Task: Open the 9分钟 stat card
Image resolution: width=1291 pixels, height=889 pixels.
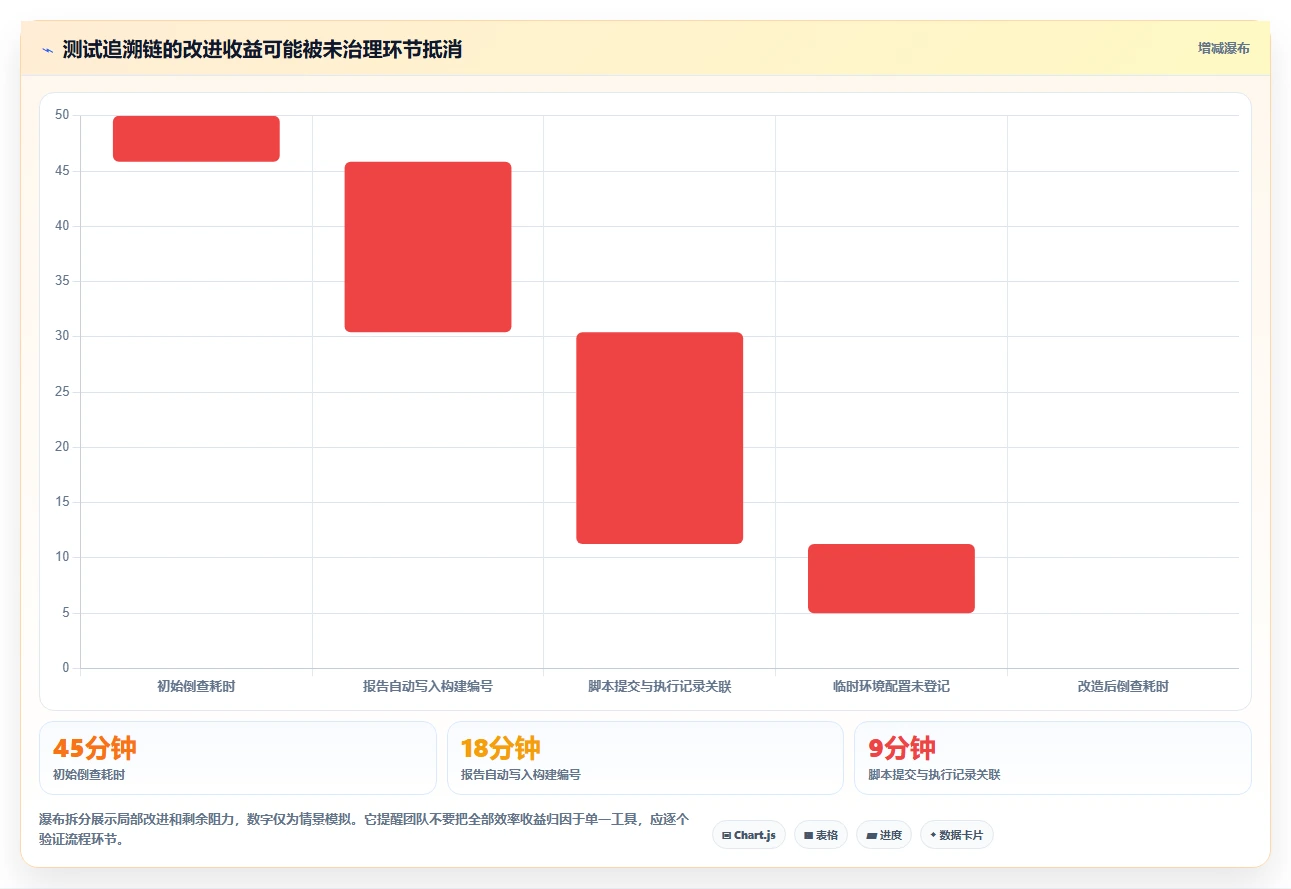Action: pyautogui.click(x=1053, y=758)
